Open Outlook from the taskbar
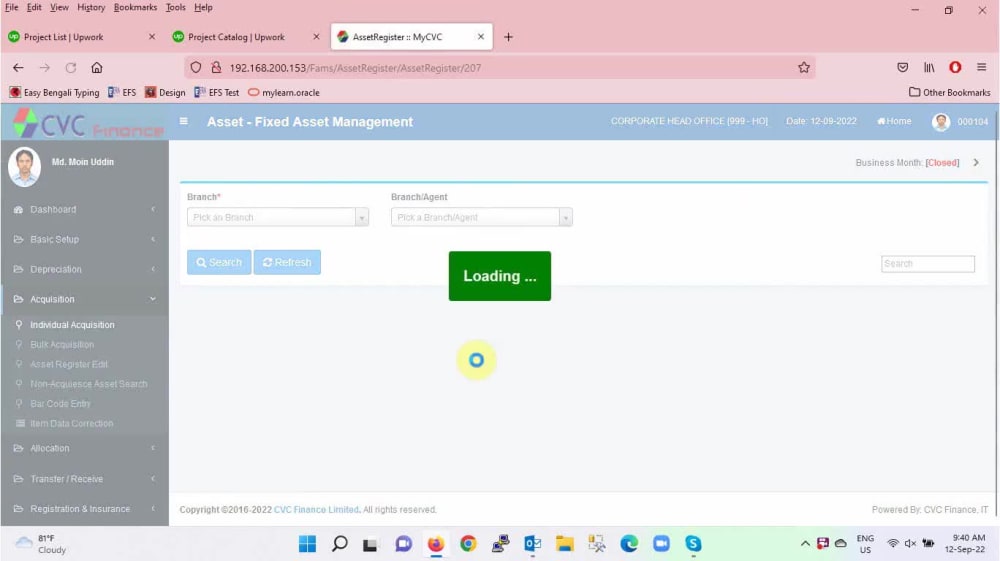 coord(533,544)
